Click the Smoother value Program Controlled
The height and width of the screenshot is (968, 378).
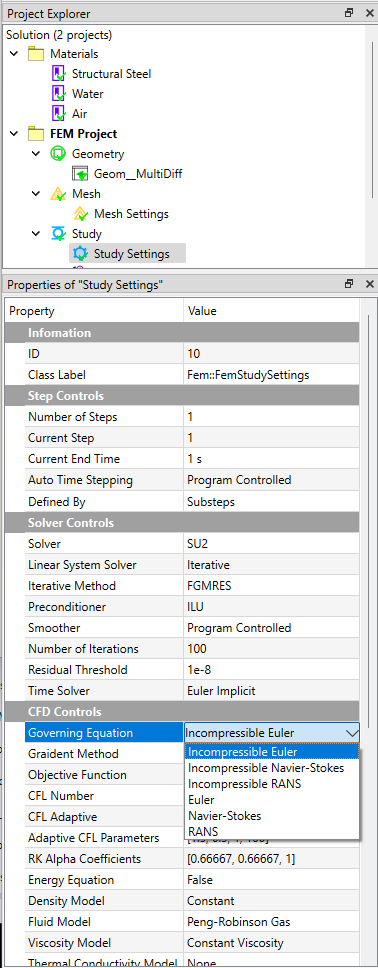pos(272,628)
